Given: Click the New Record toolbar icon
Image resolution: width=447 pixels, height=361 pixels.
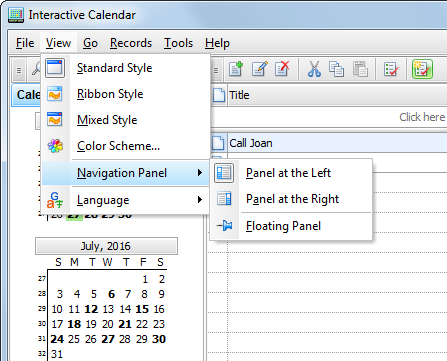Looking at the screenshot, I should click(236, 69).
